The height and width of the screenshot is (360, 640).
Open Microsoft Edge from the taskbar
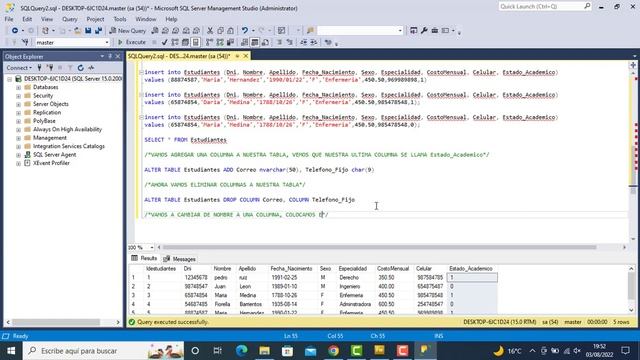point(242,351)
